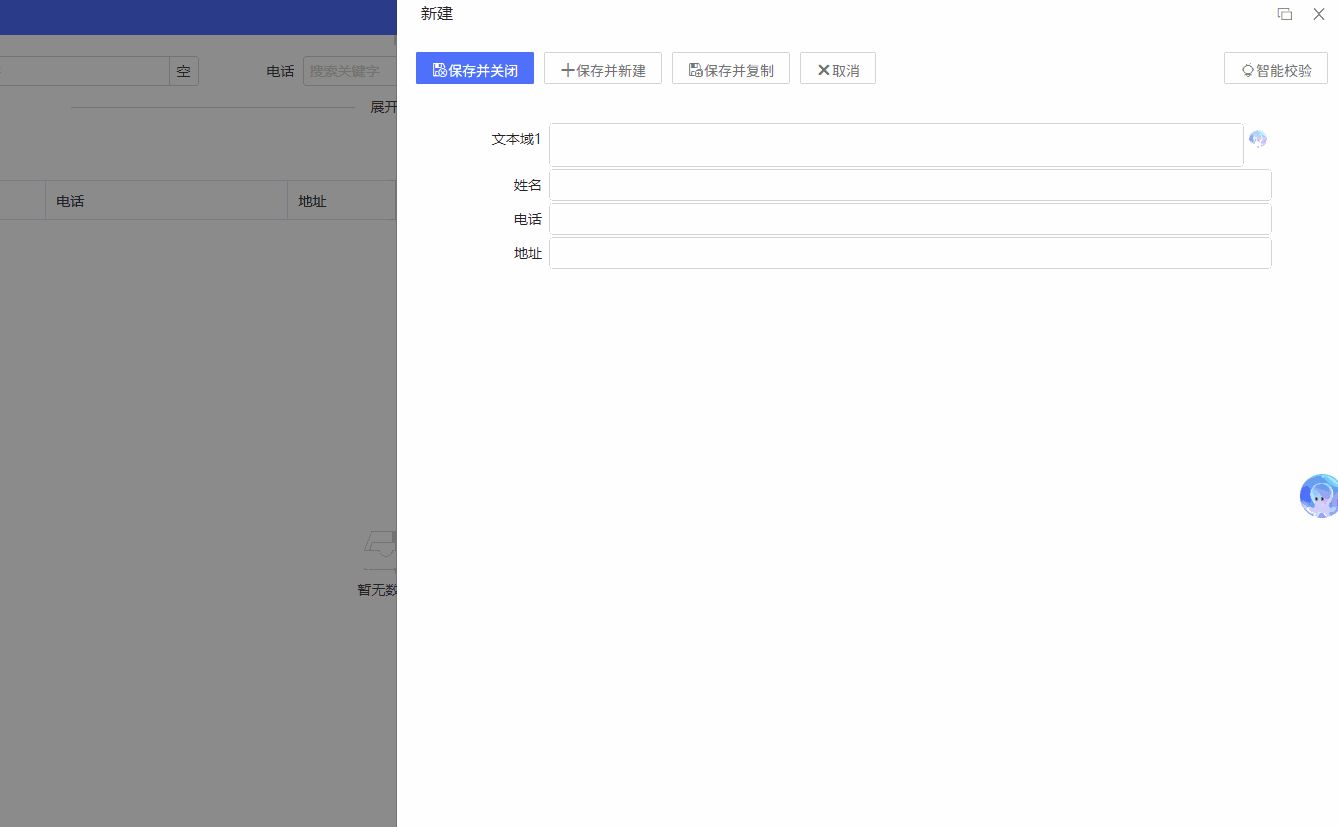Select the 电话 field in the form
The image size is (1338, 827).
pos(910,219)
